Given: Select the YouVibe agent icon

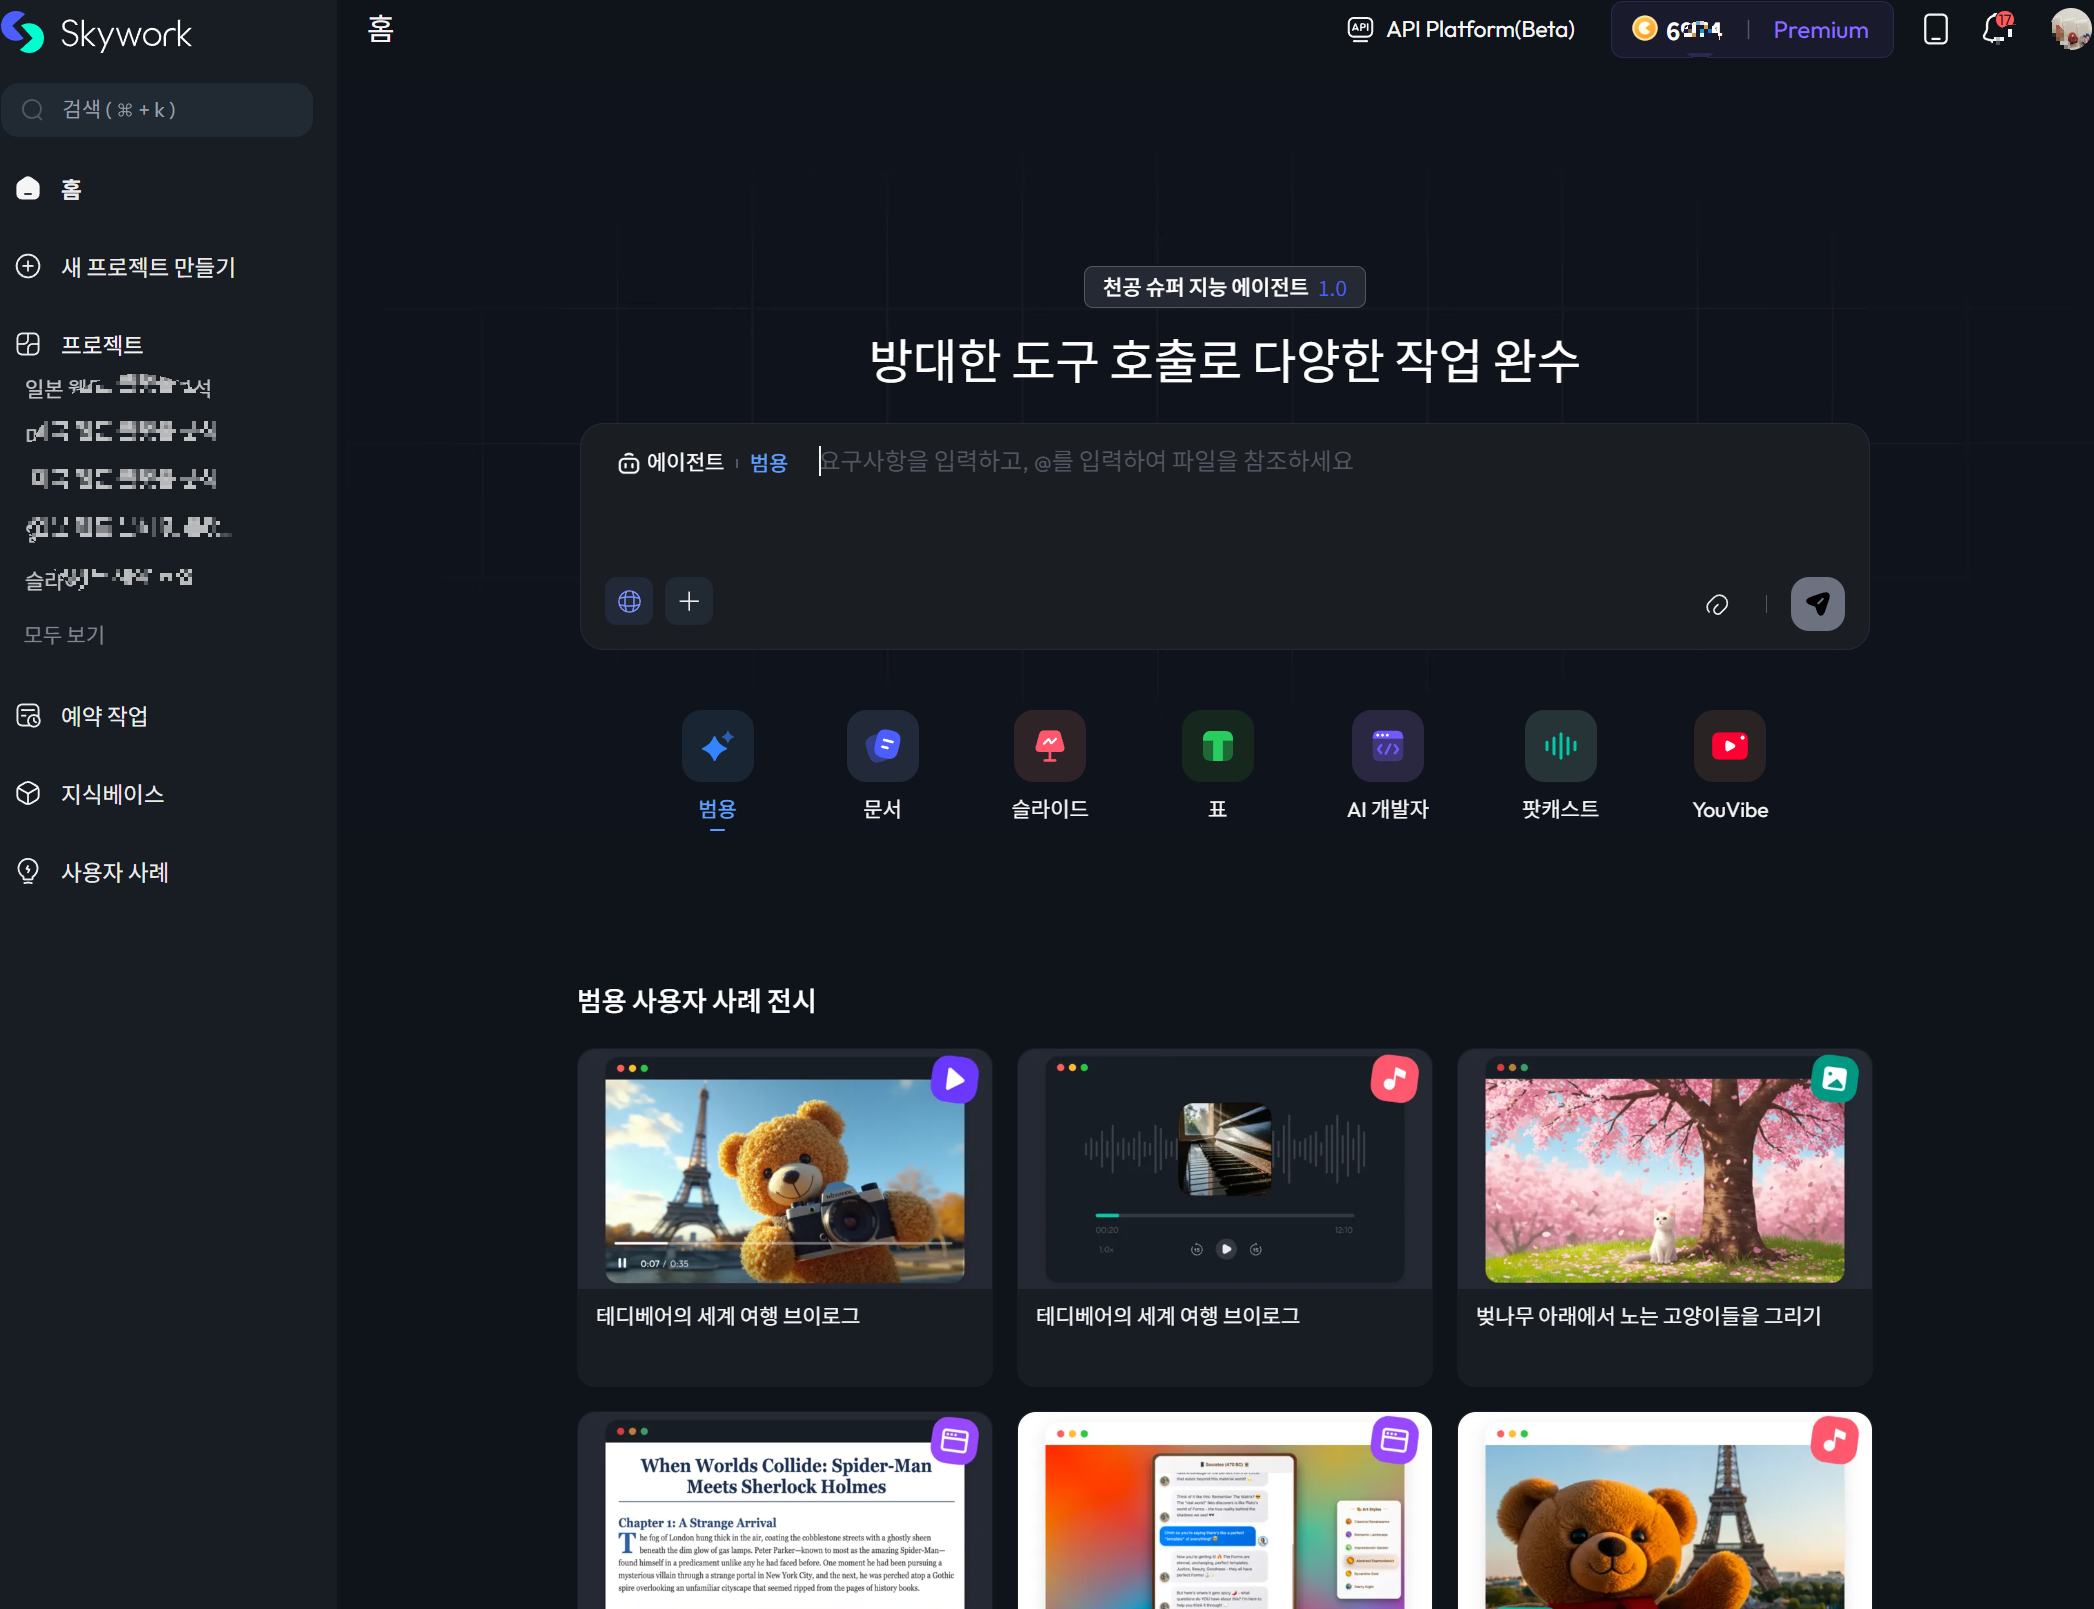Looking at the screenshot, I should click(1729, 746).
